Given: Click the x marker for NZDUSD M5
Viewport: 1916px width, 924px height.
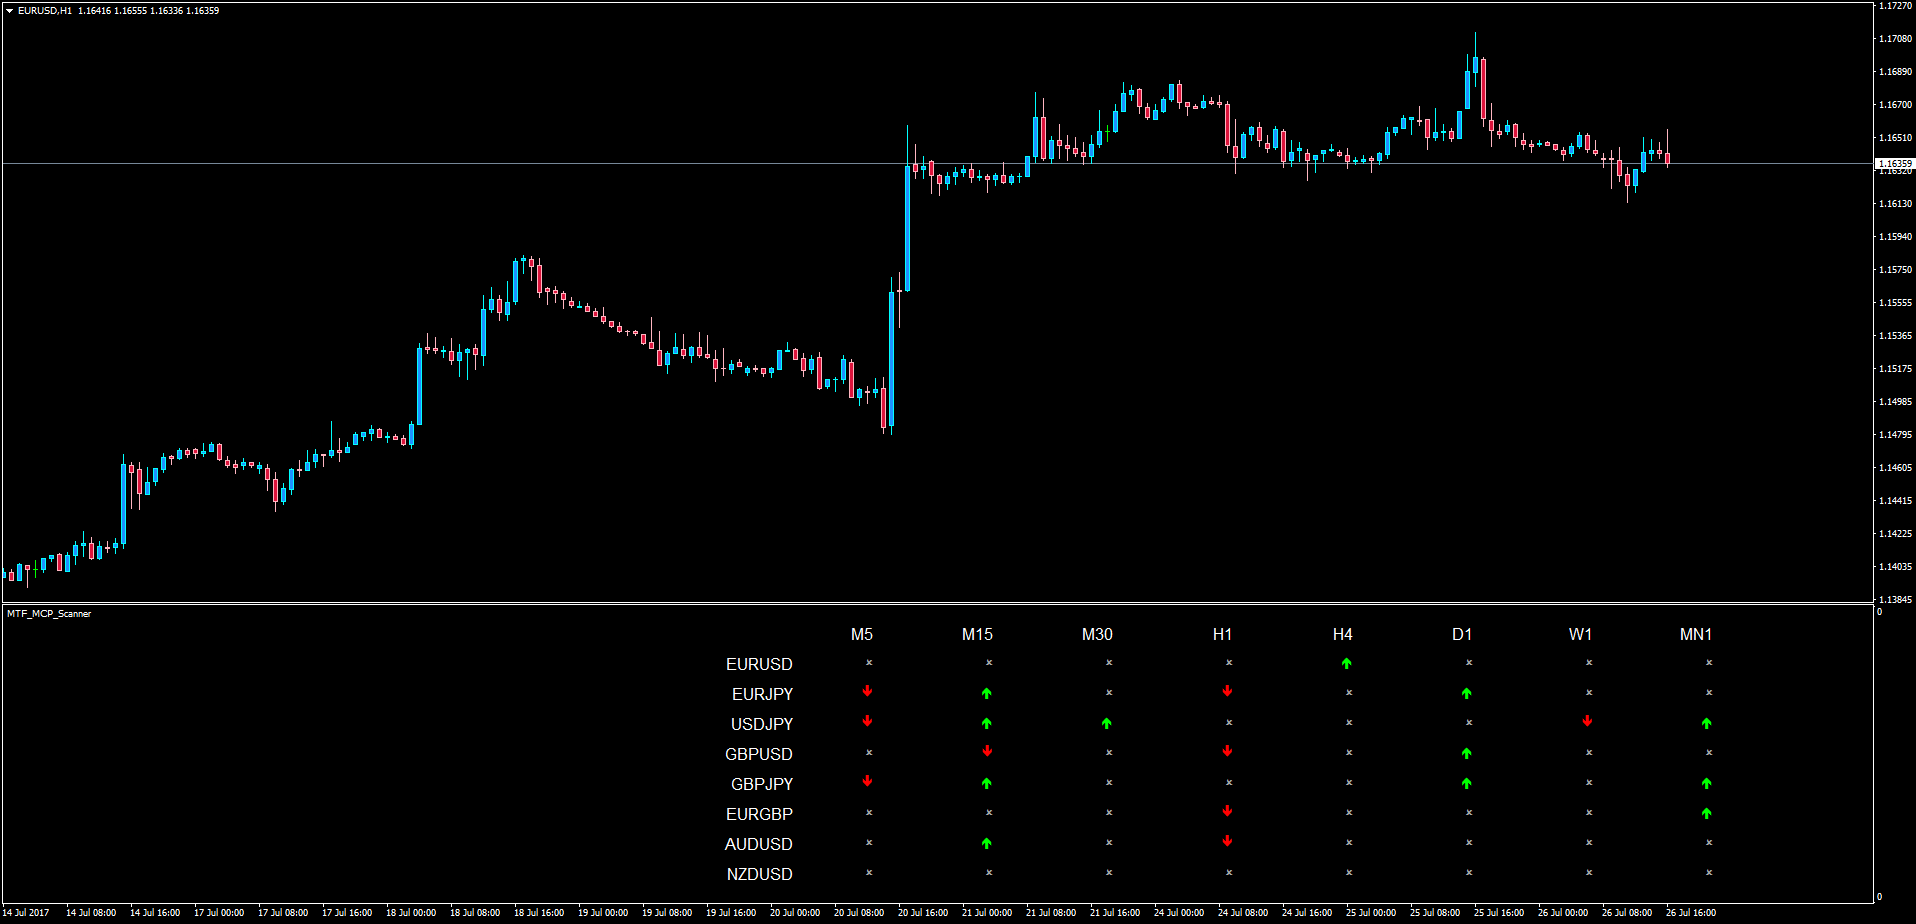Looking at the screenshot, I should tap(869, 872).
